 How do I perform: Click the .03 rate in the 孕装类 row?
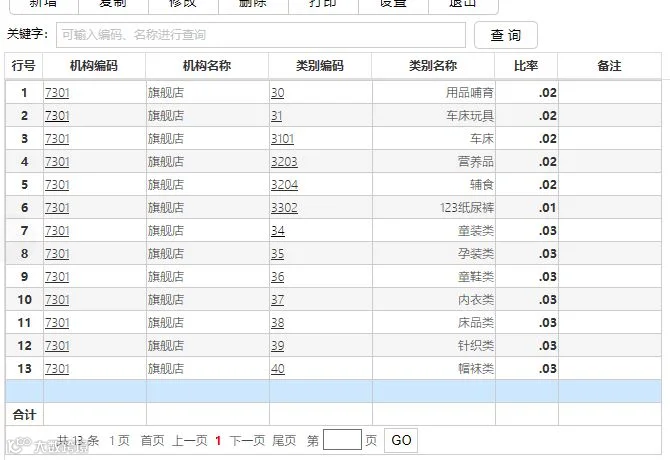coord(547,254)
